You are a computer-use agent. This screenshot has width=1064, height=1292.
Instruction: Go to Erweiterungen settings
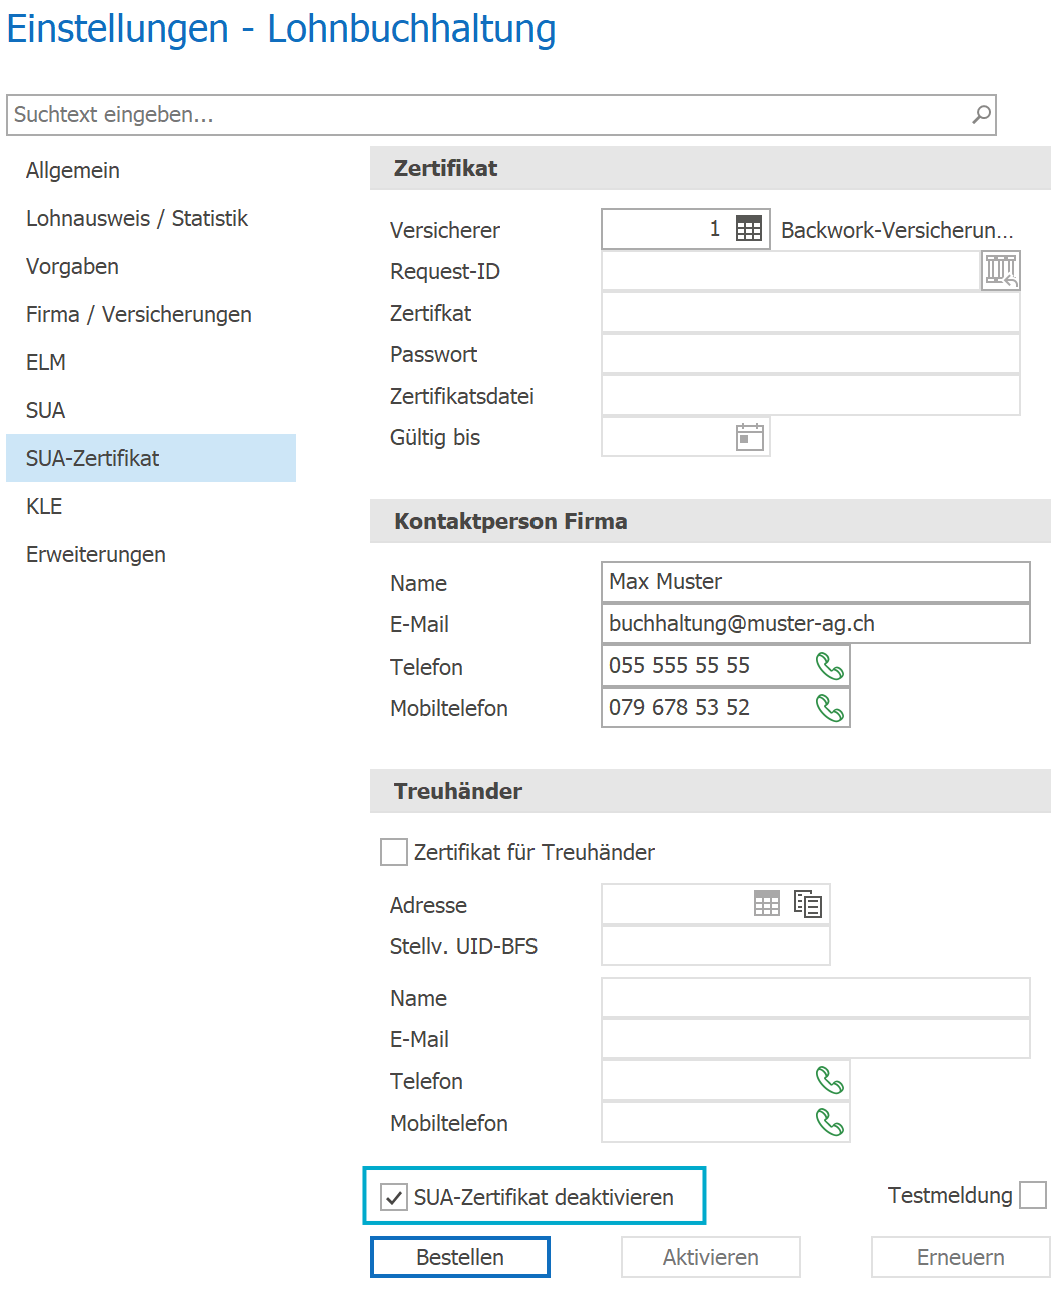151,554
